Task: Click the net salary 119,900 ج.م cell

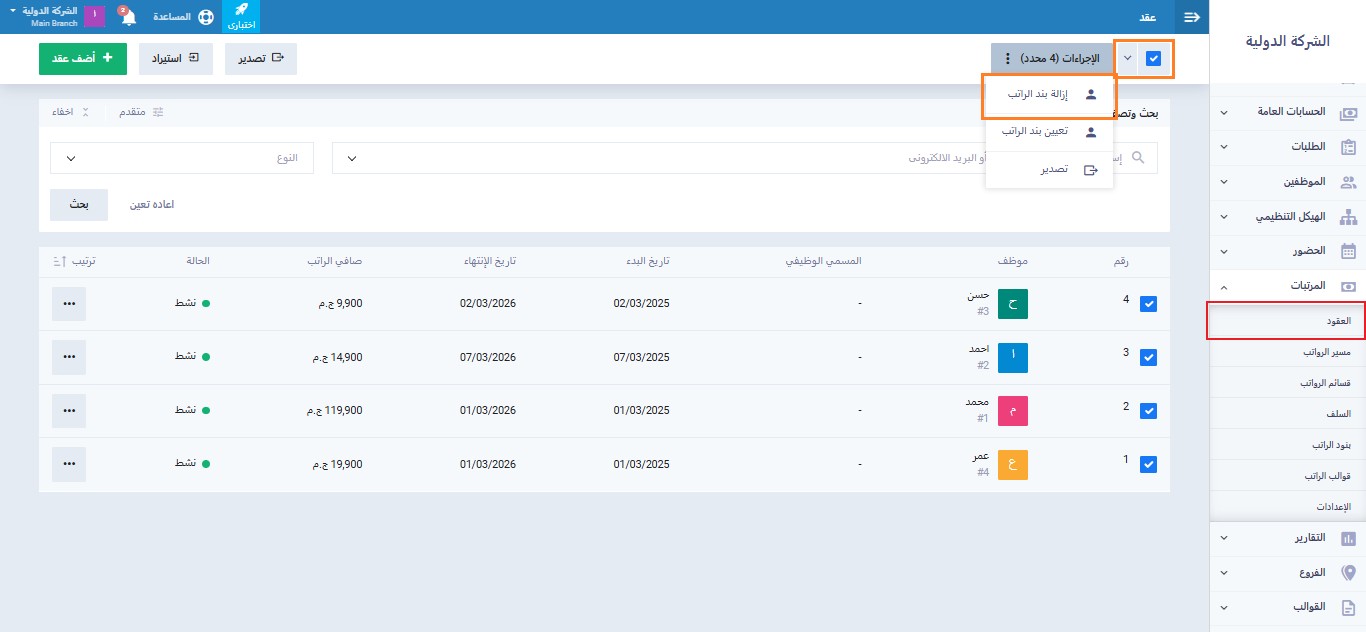Action: pos(335,411)
